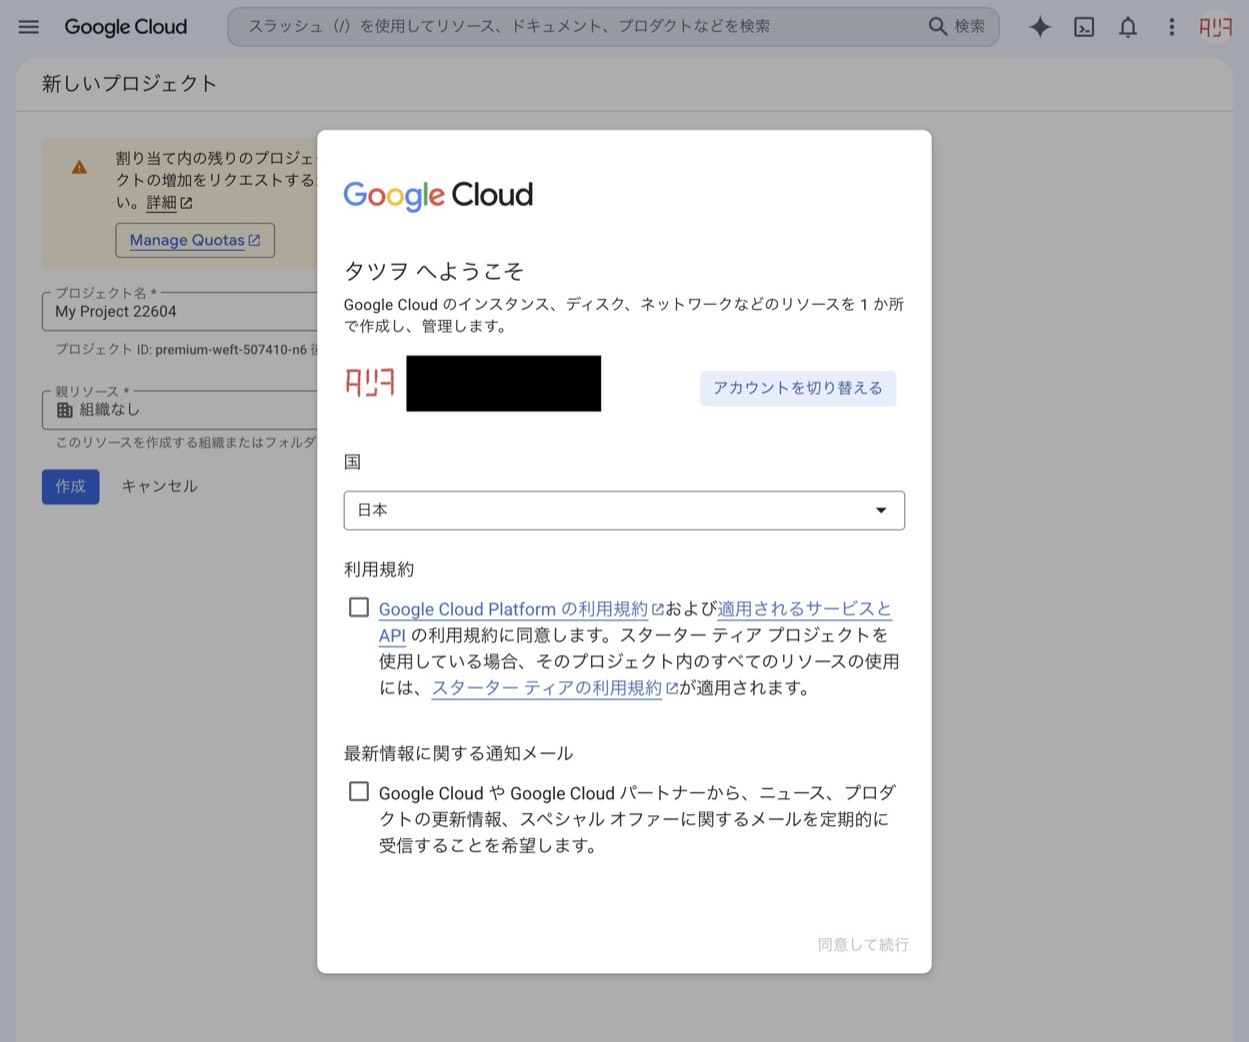Click the Google Cloud logo in header

[x=126, y=27]
